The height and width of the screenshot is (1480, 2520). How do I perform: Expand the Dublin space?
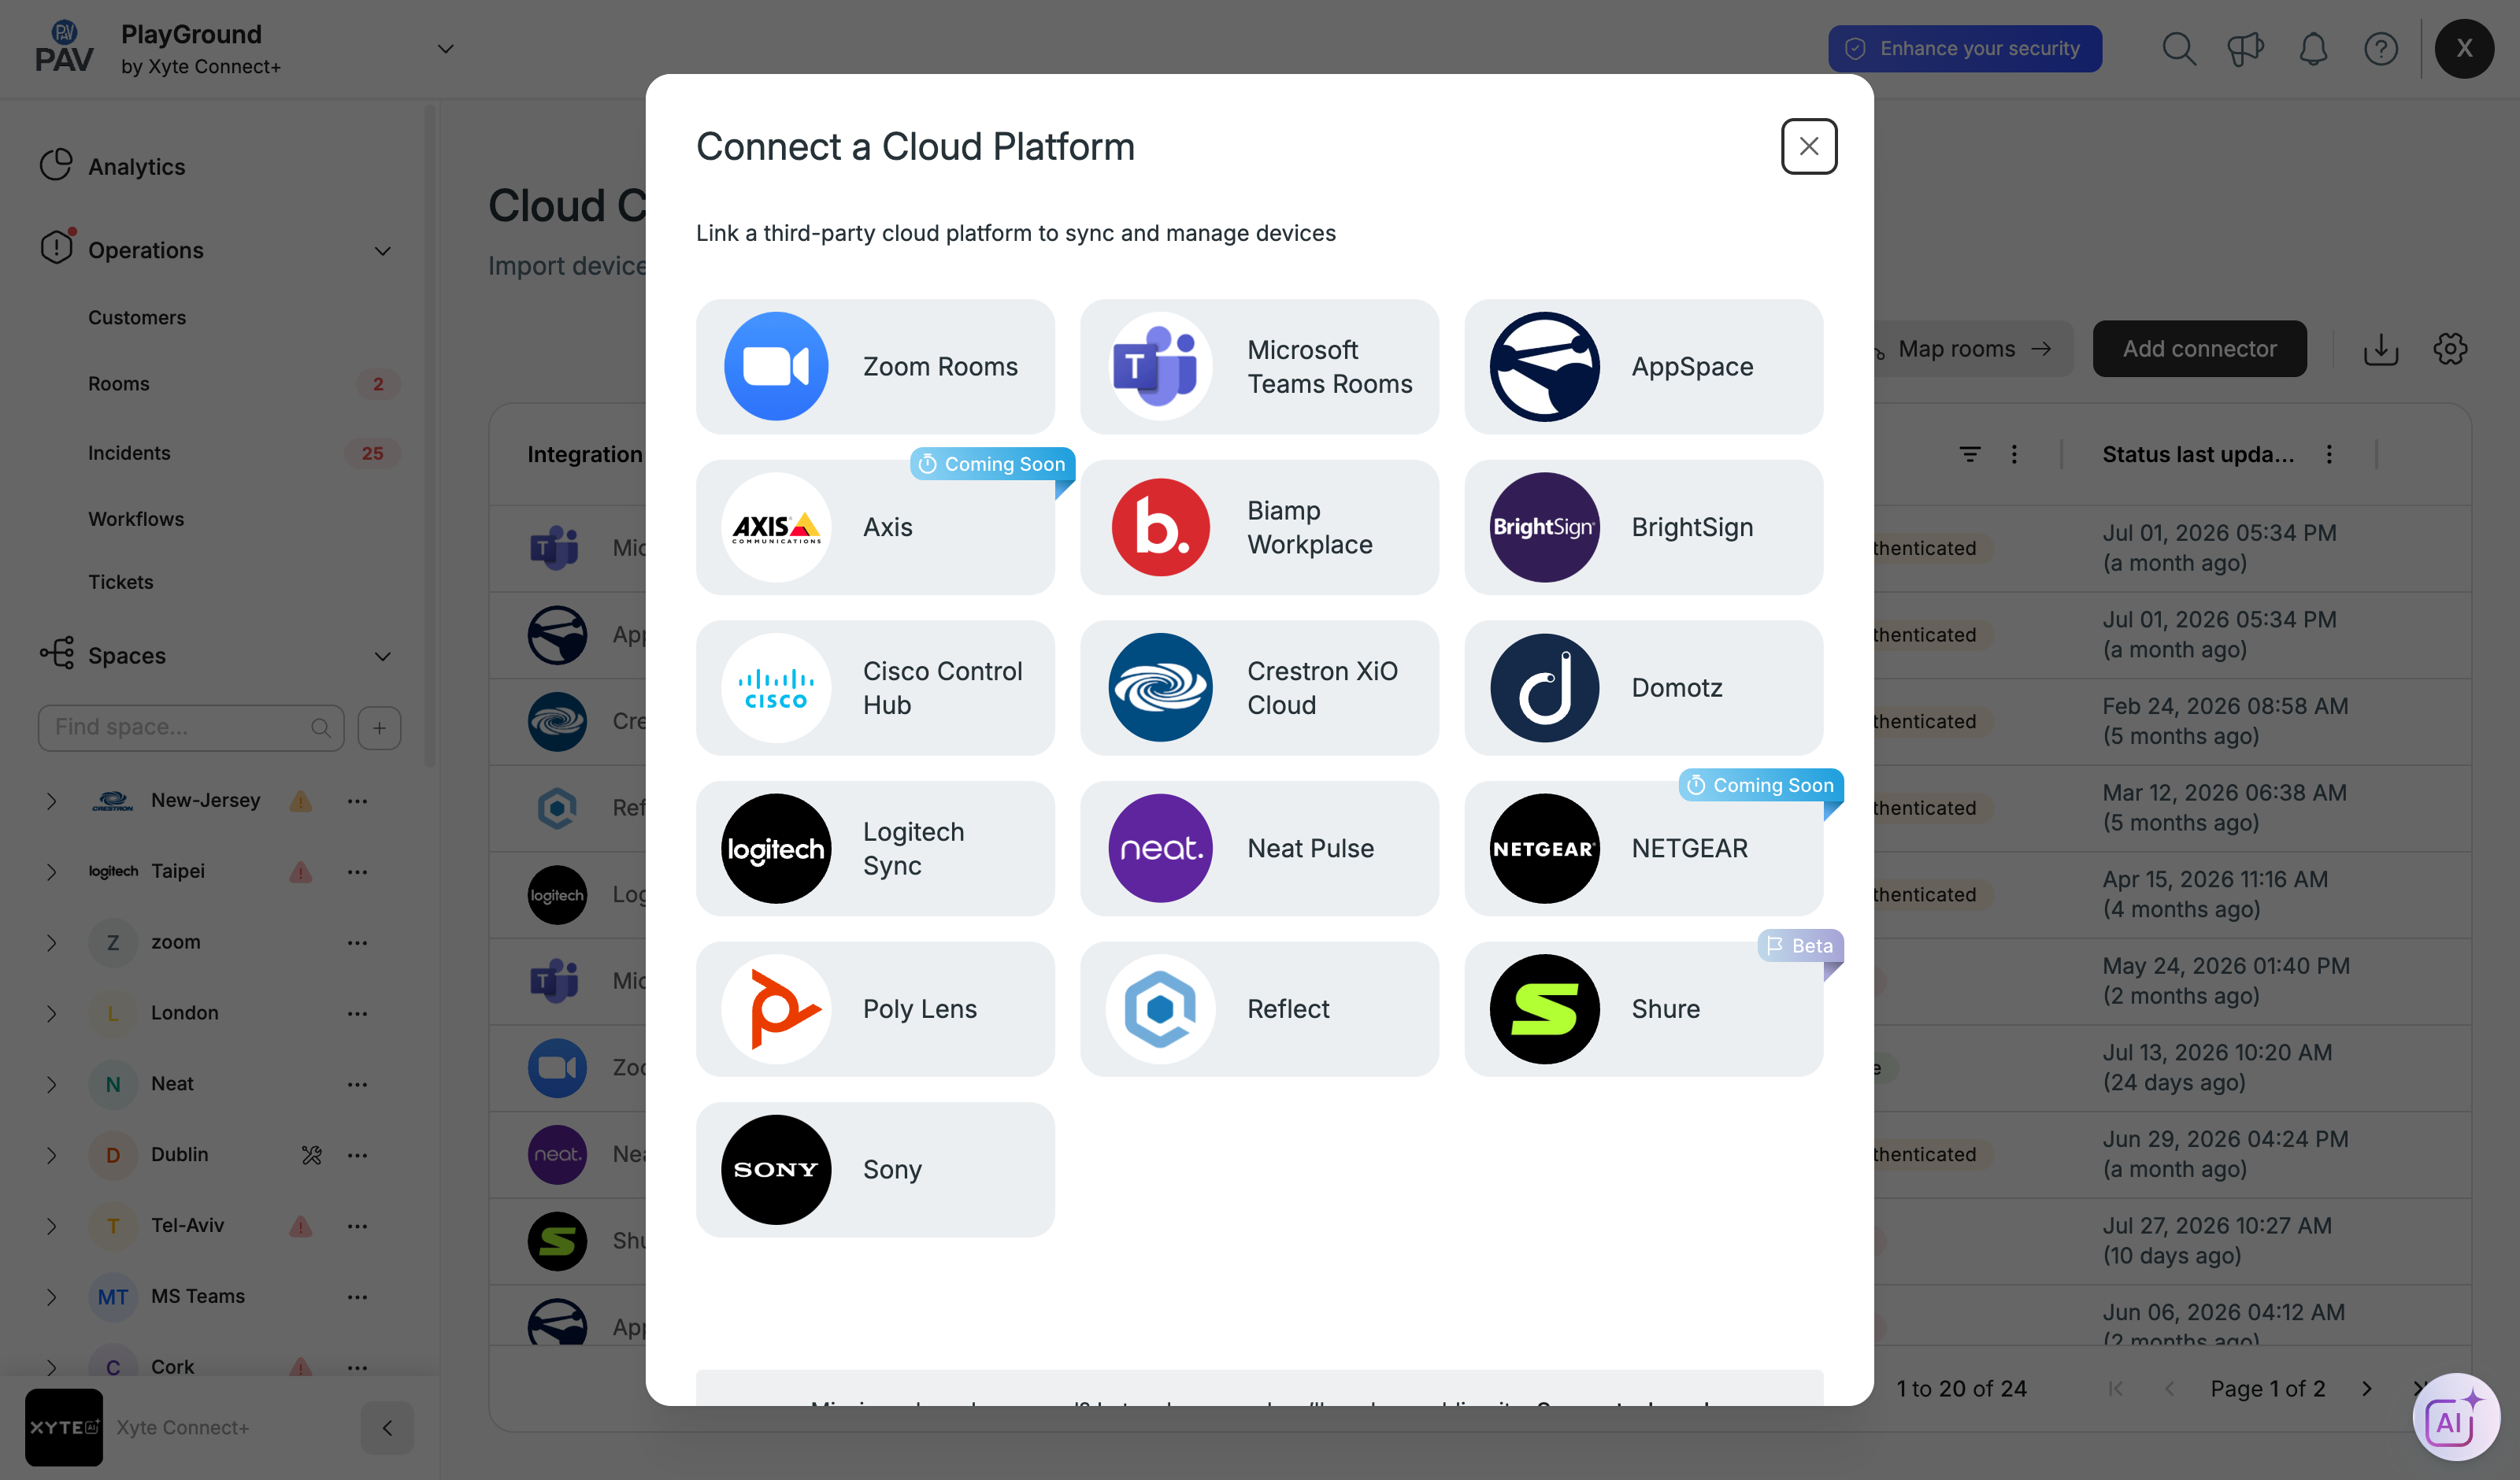click(51, 1155)
